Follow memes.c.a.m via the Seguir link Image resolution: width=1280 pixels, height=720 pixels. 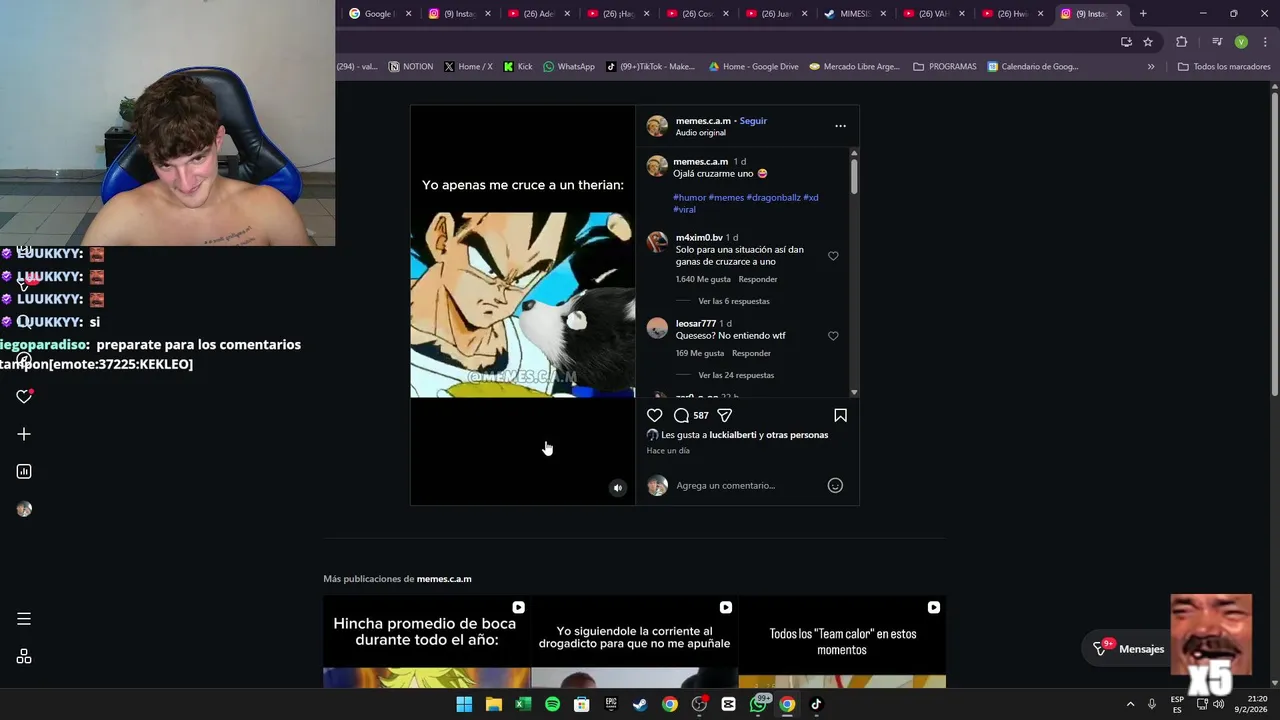point(753,121)
